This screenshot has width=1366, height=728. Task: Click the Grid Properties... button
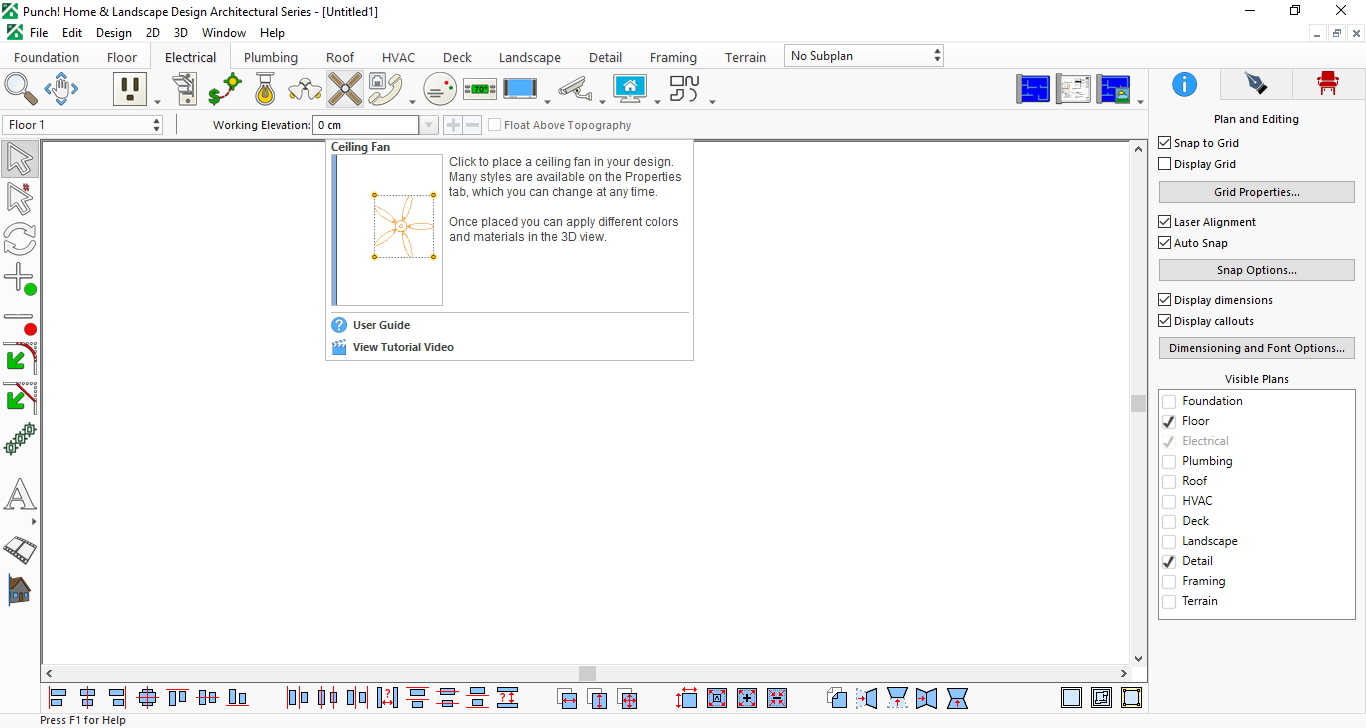pyautogui.click(x=1257, y=192)
